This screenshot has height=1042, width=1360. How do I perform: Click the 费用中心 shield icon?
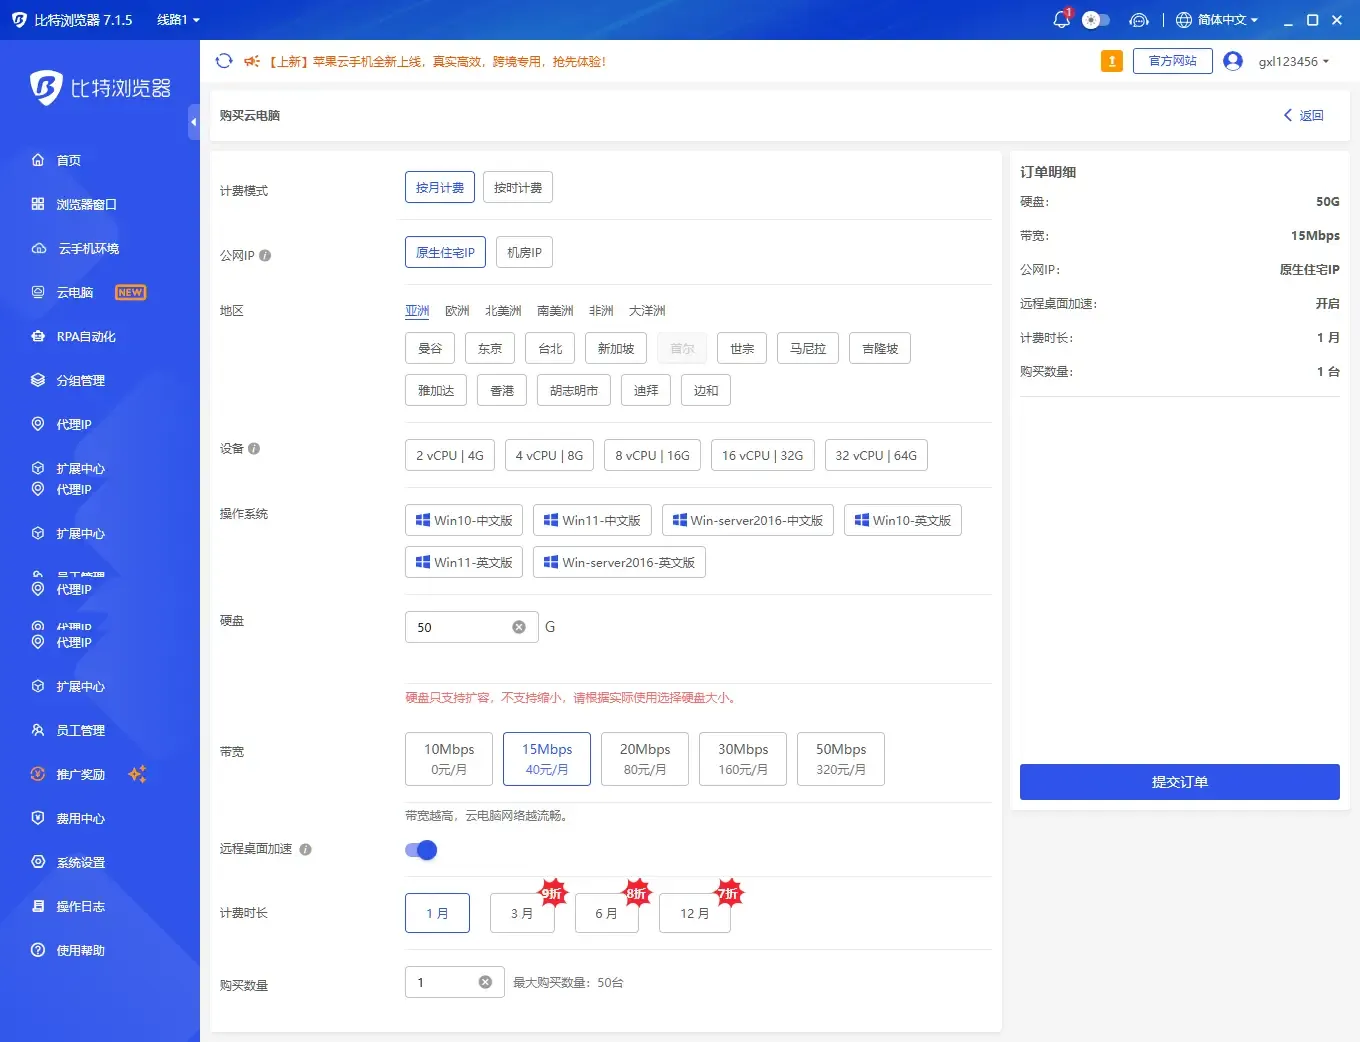[x=38, y=818]
